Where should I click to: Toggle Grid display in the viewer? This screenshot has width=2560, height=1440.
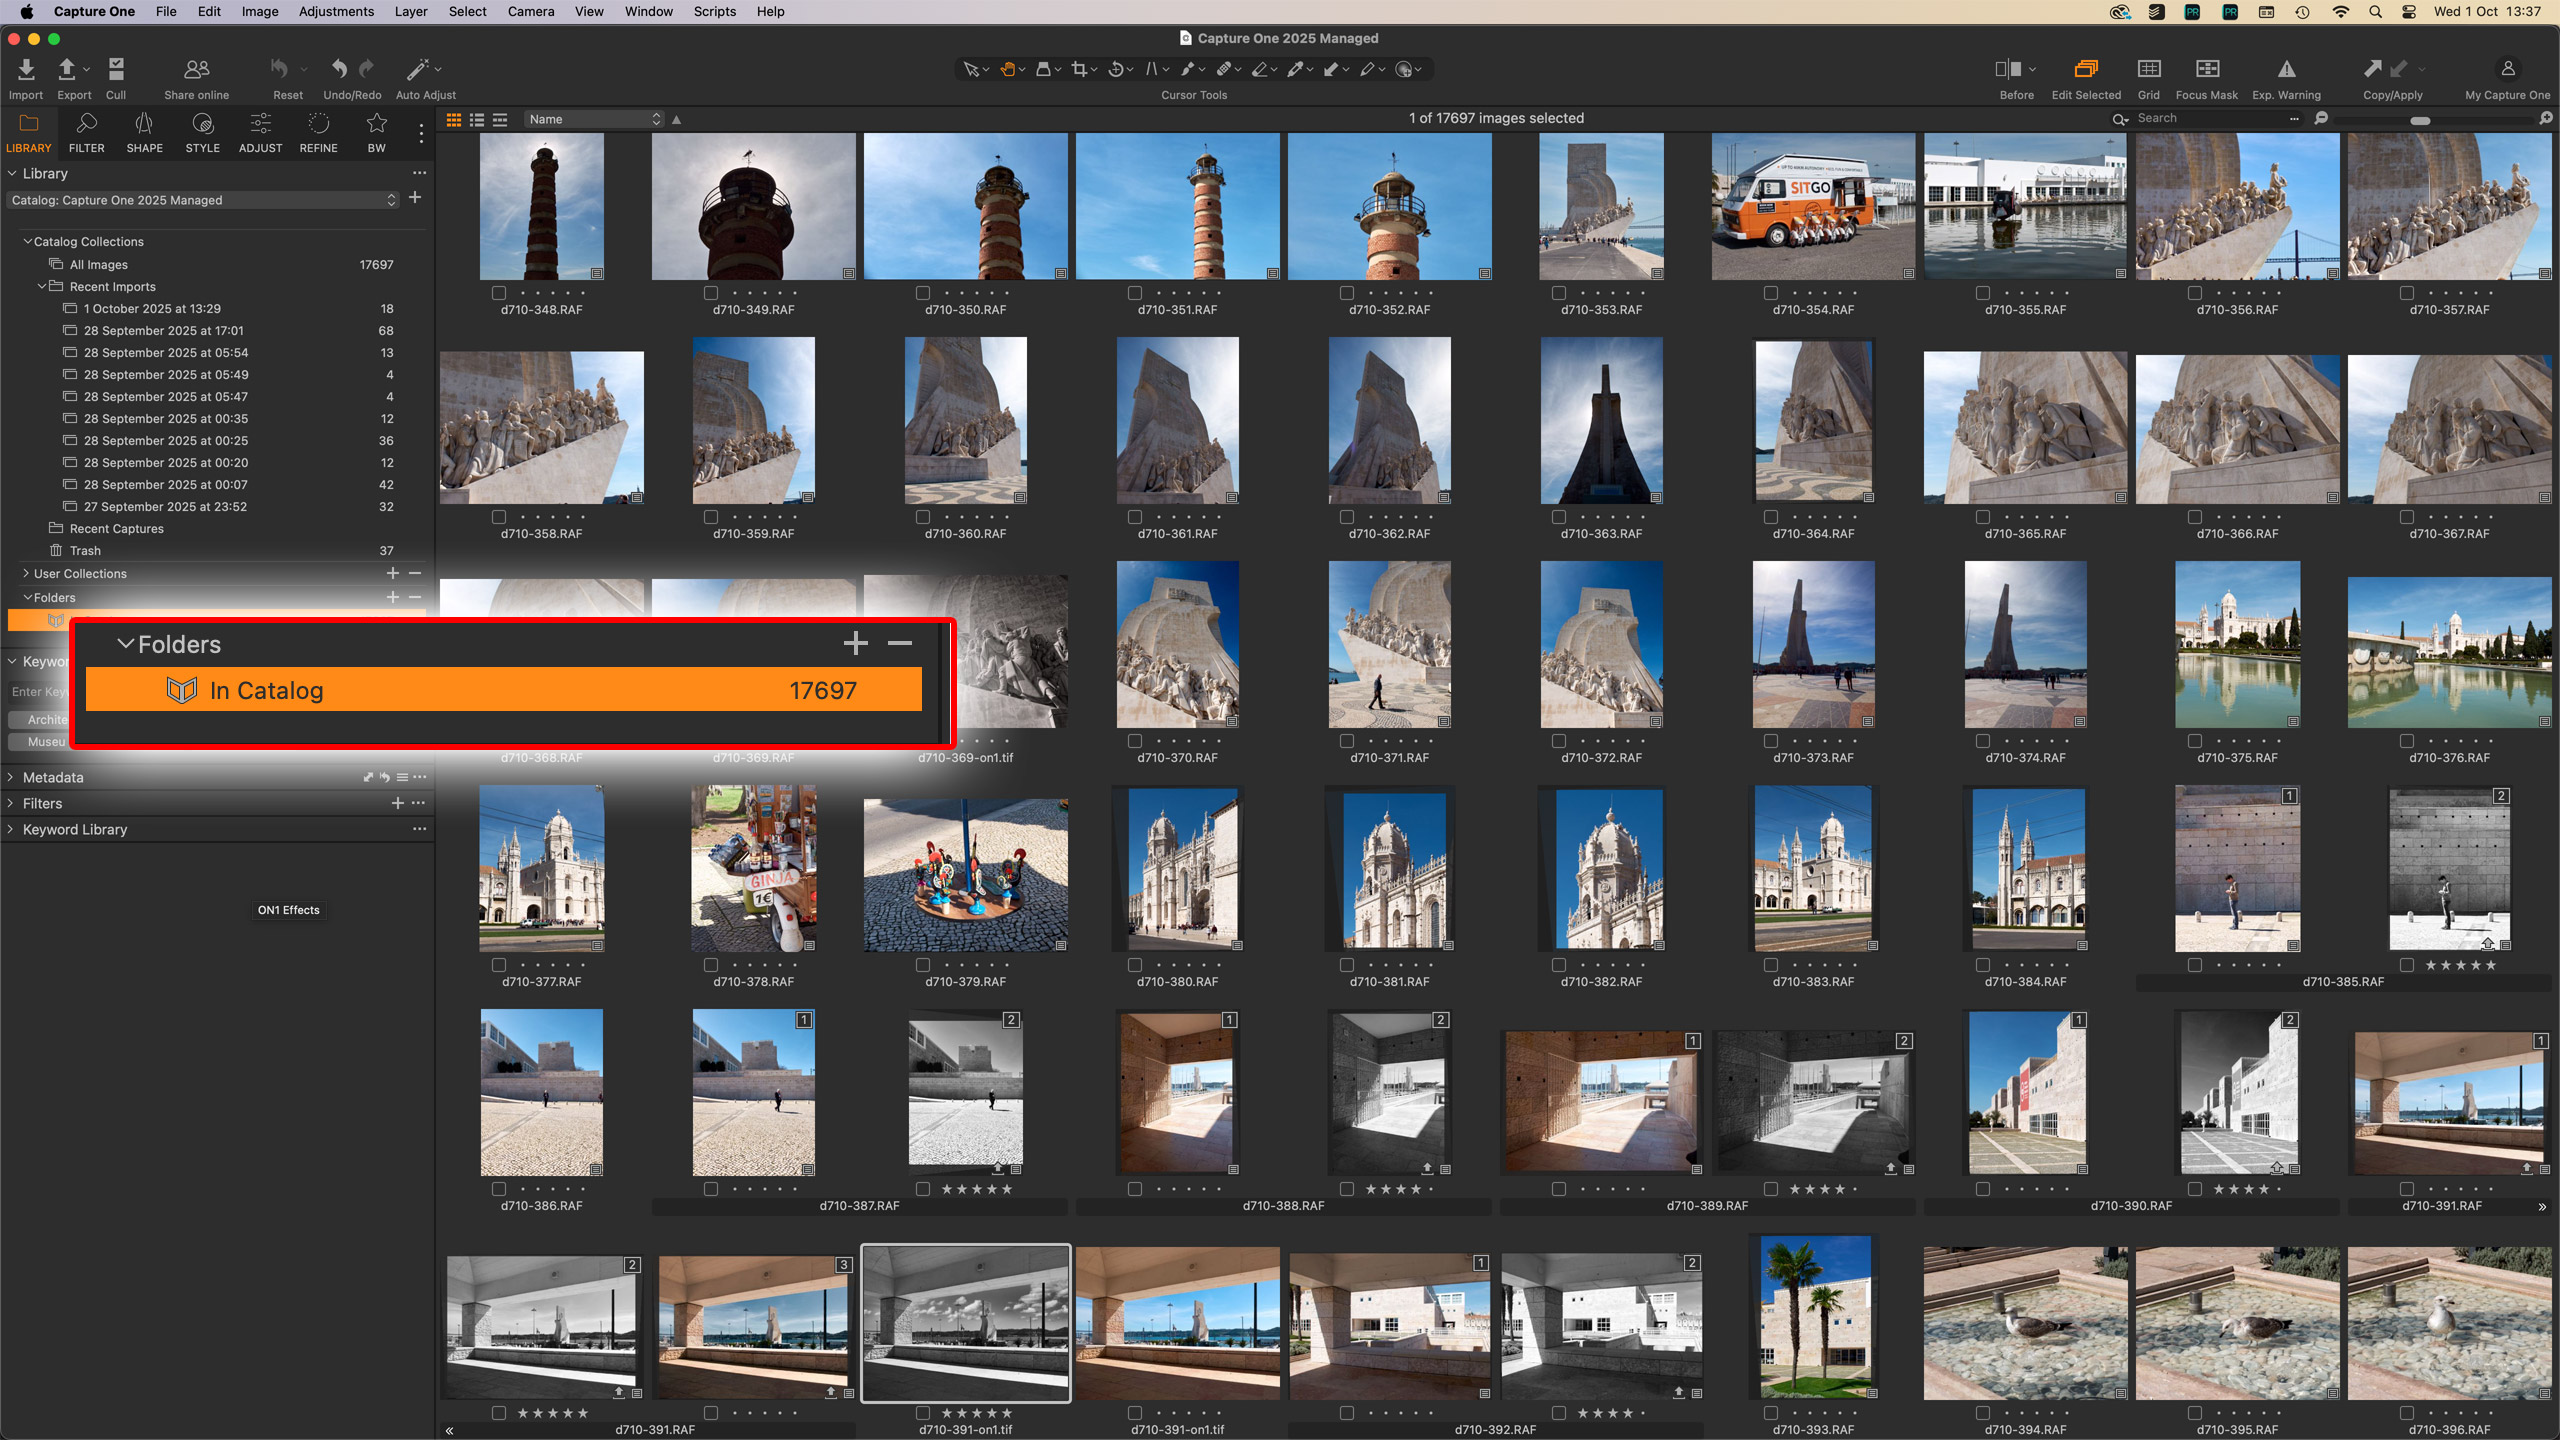coord(2148,70)
